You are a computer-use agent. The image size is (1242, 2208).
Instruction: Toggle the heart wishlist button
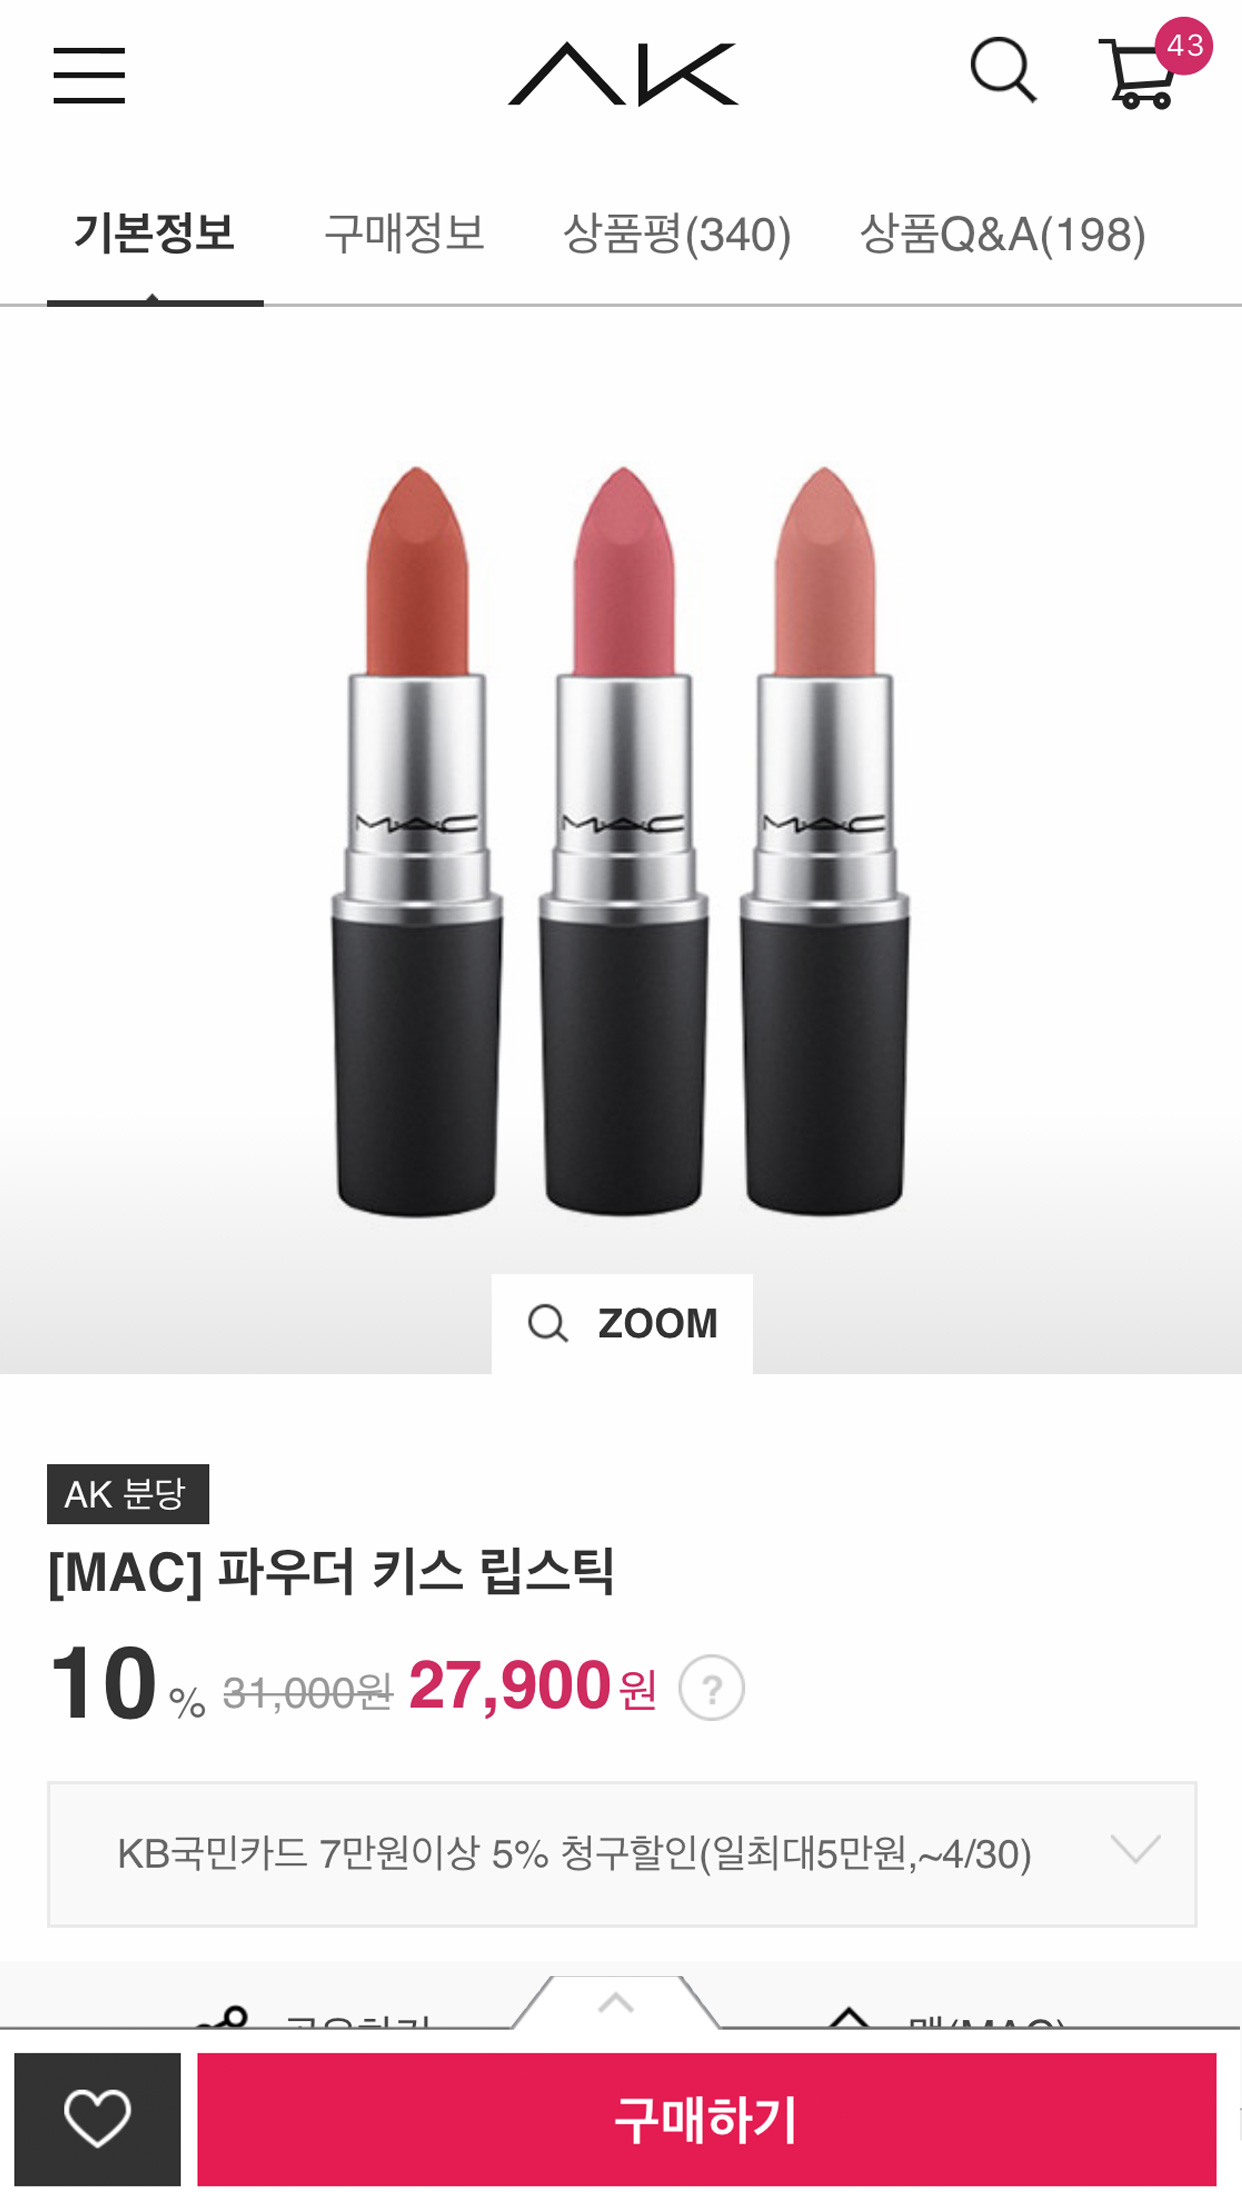tap(97, 2119)
